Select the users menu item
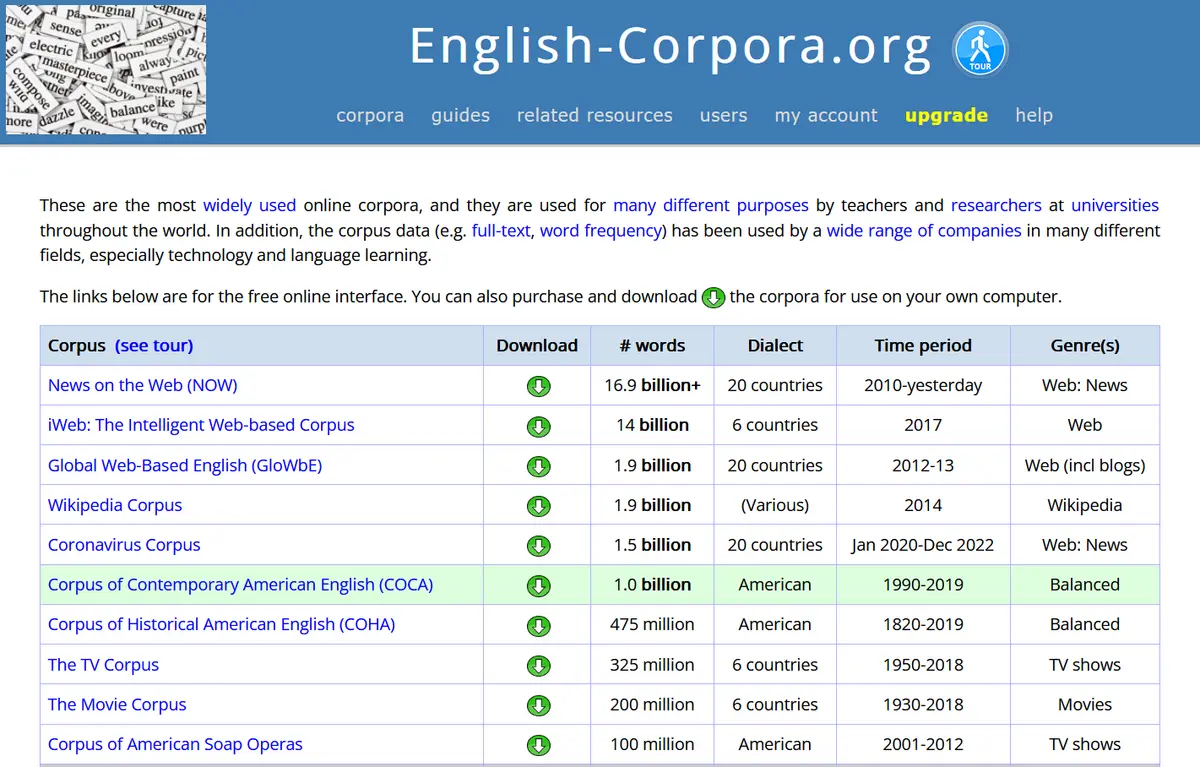The height and width of the screenshot is (767, 1200). [723, 115]
